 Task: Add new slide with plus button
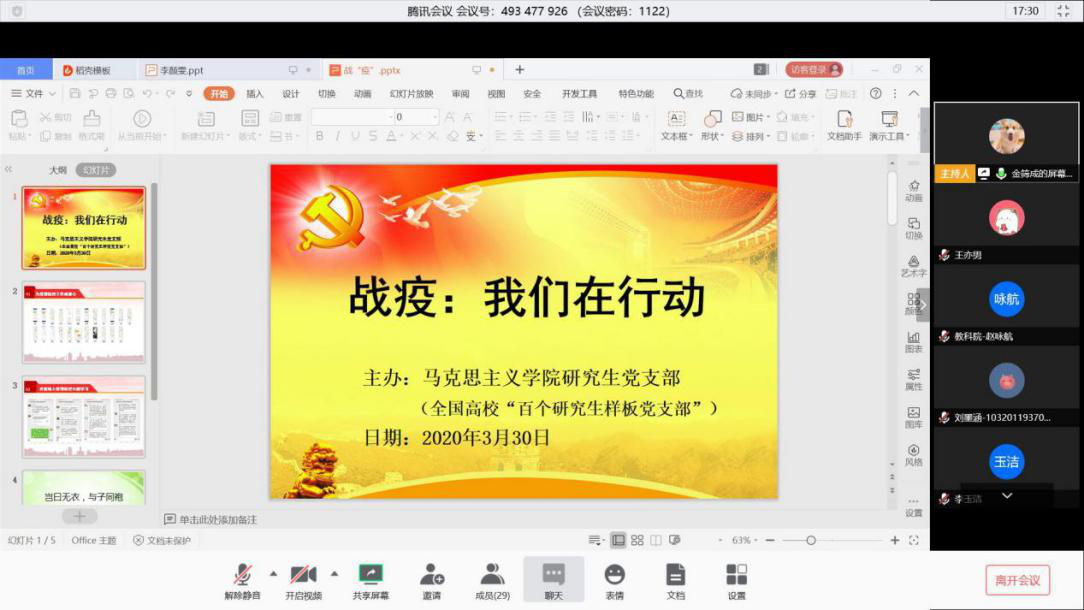tap(80, 516)
